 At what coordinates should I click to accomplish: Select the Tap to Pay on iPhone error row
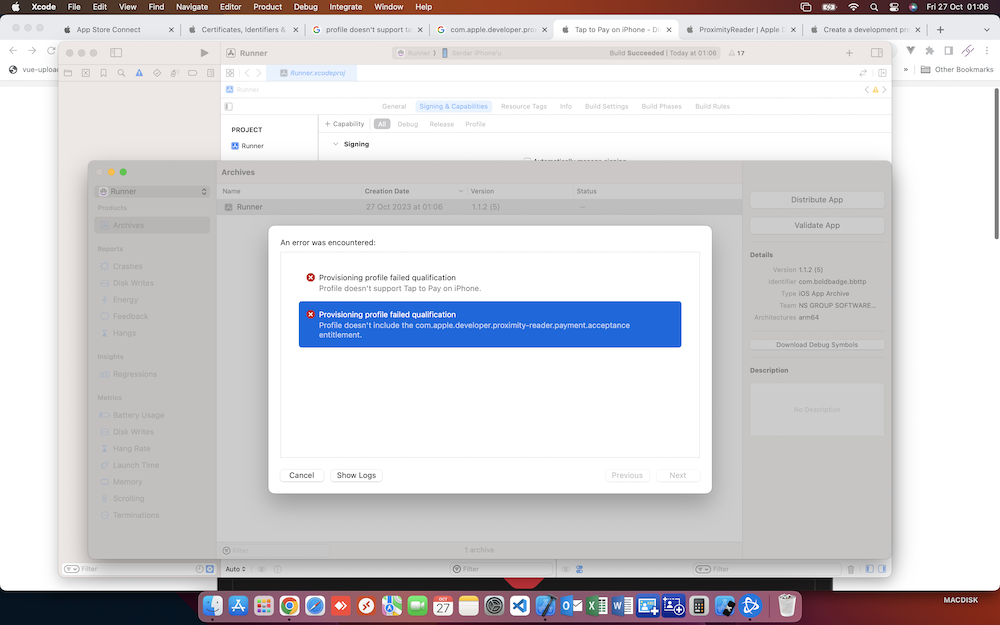[490, 283]
